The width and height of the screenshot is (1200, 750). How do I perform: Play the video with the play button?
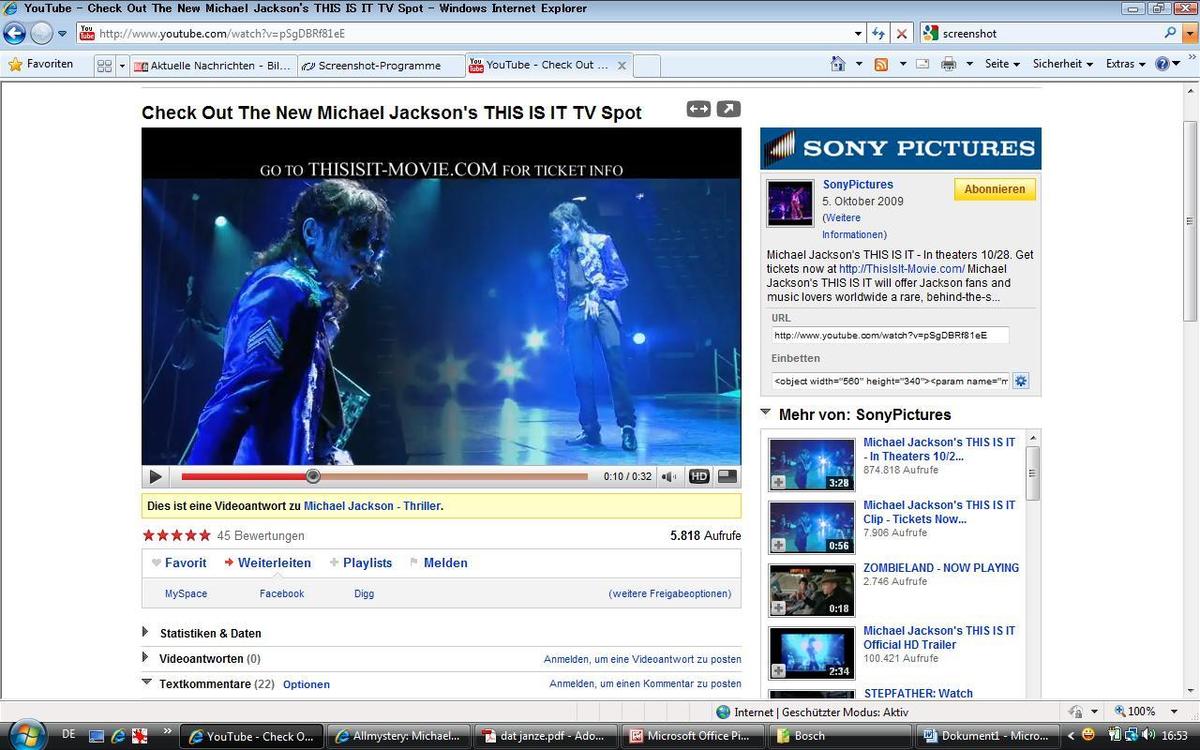155,478
